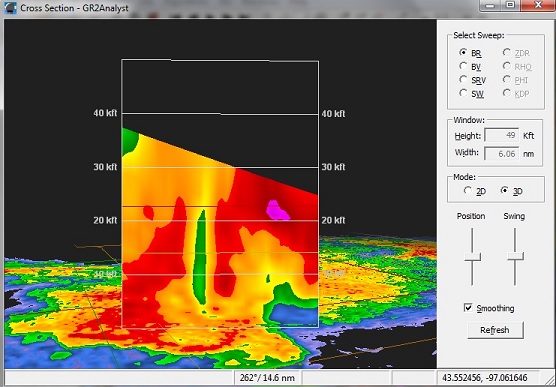Click the magenta high-reflectivity core in cross section

277,210
